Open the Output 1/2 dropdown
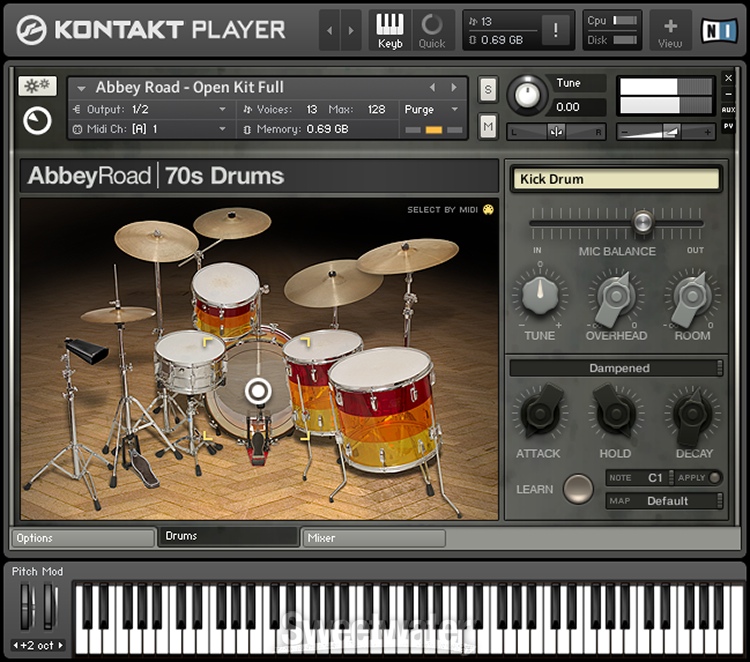Screen dimensions: 750x662 (x=151, y=110)
